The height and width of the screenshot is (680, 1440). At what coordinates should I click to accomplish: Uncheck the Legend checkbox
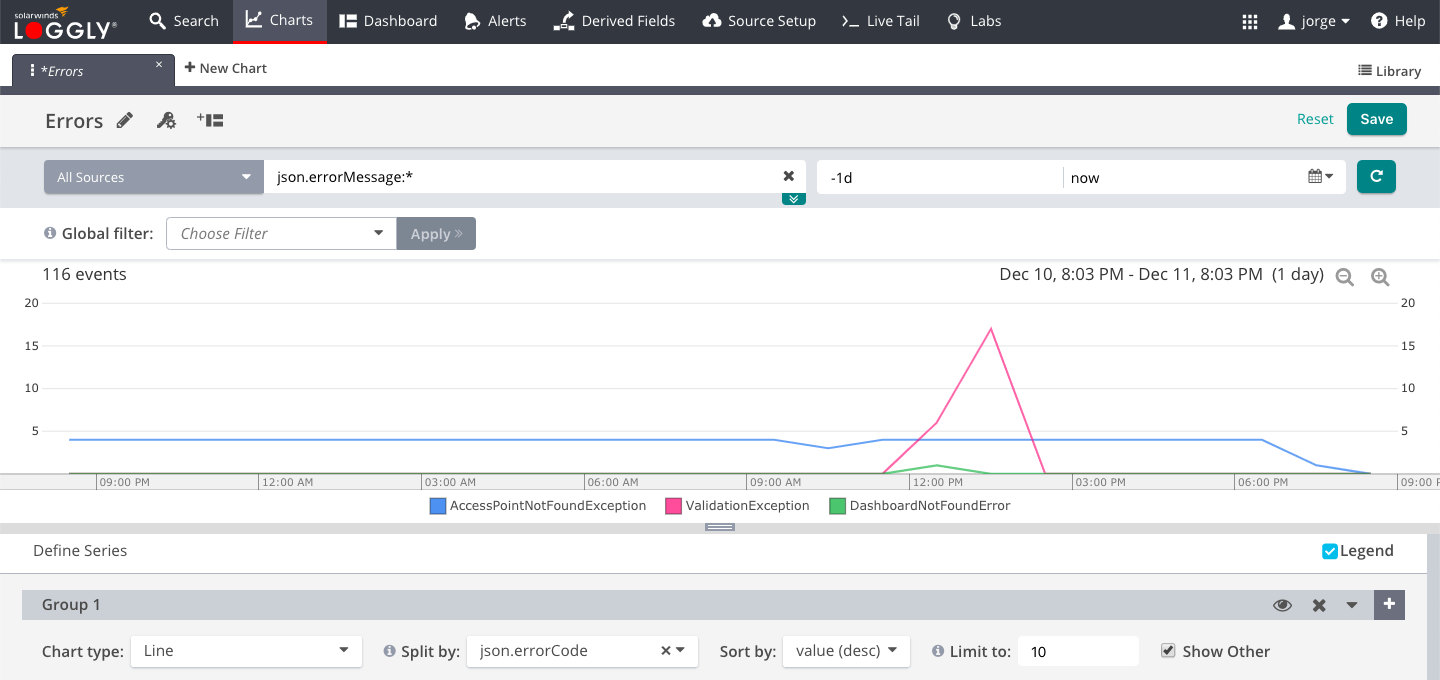(x=1329, y=551)
